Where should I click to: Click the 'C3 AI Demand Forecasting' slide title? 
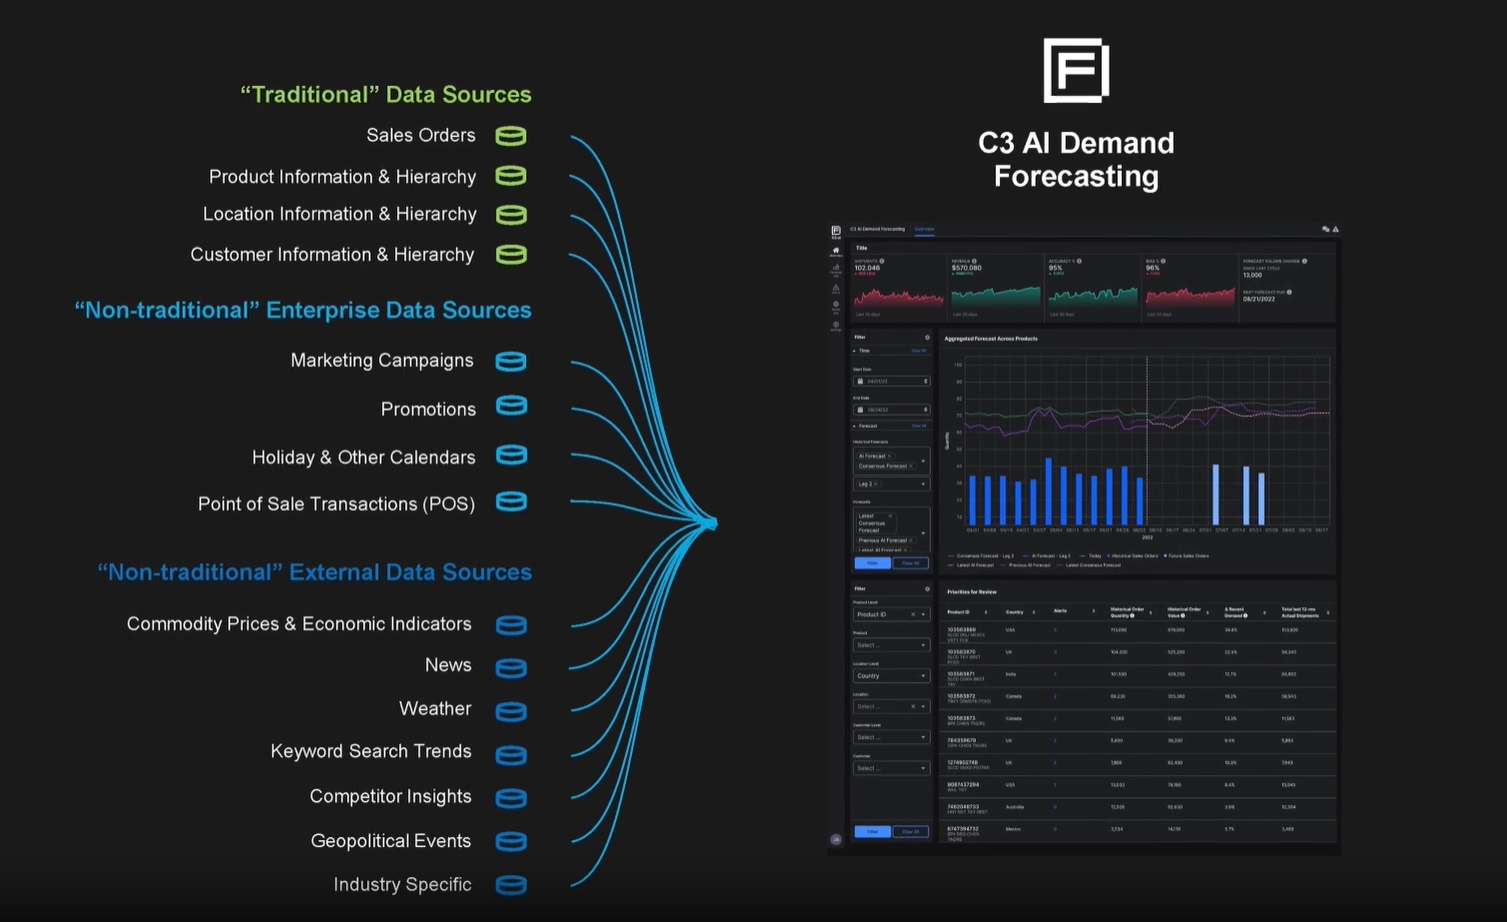(x=1076, y=159)
